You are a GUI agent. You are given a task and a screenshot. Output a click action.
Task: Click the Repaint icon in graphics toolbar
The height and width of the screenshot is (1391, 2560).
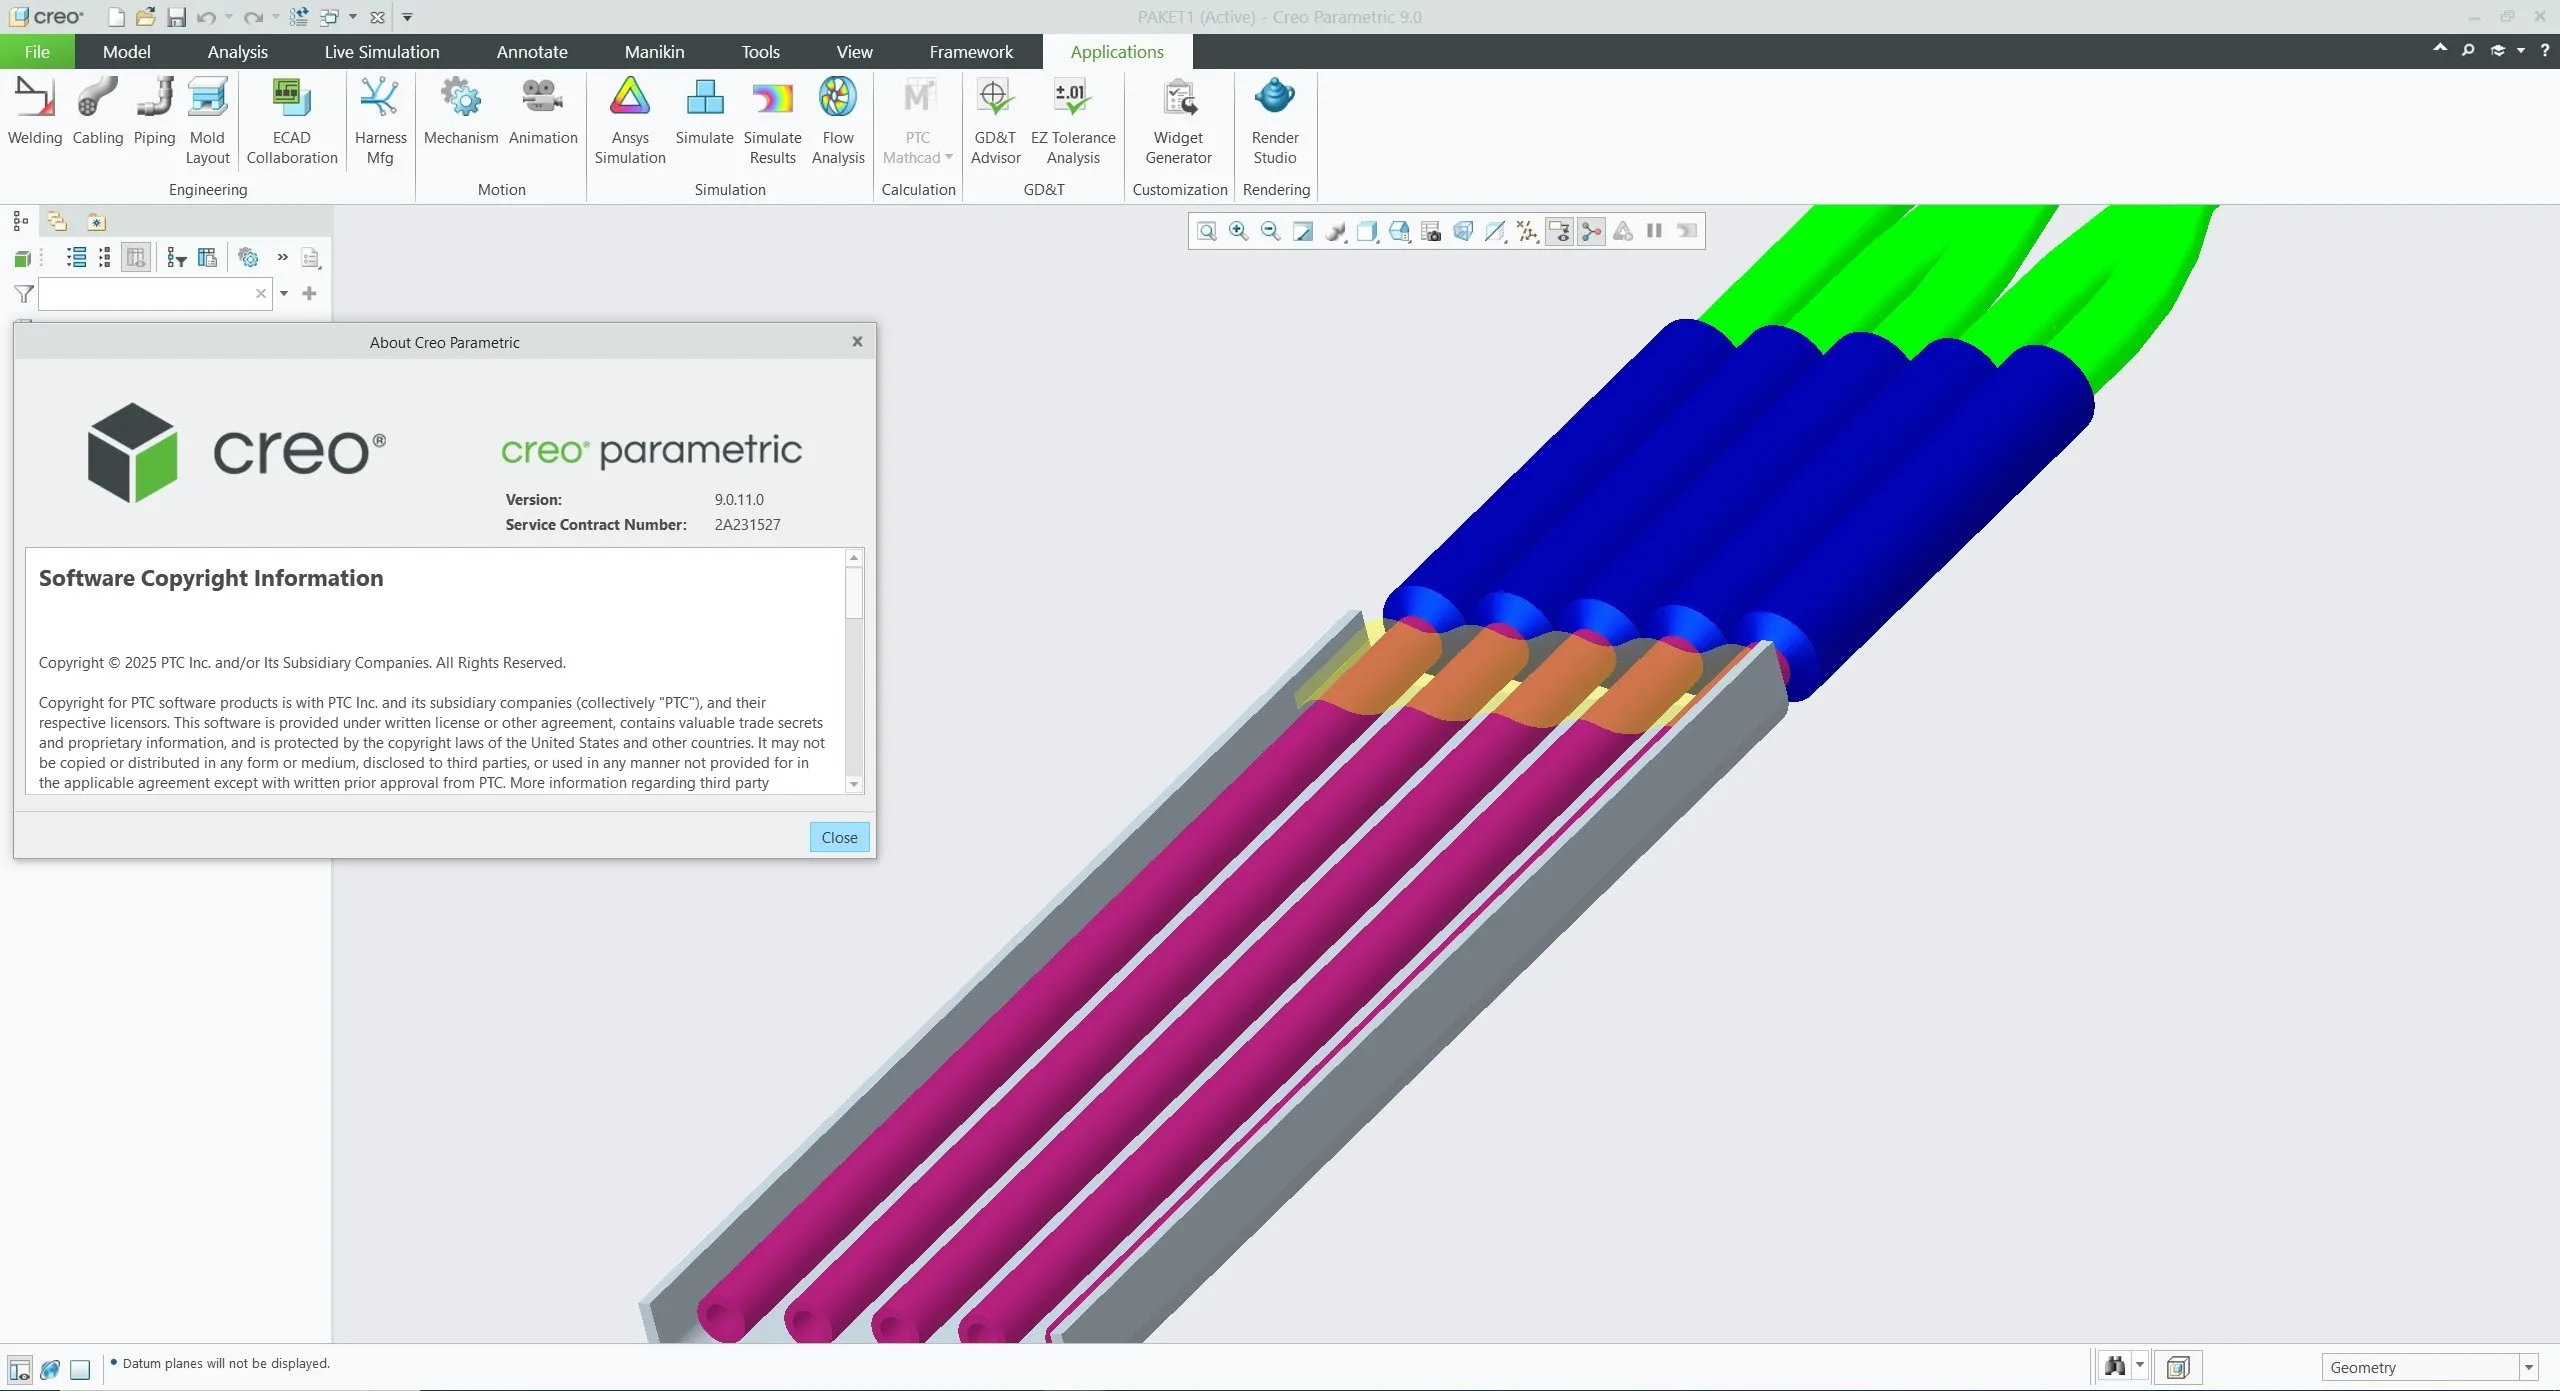(x=1302, y=232)
